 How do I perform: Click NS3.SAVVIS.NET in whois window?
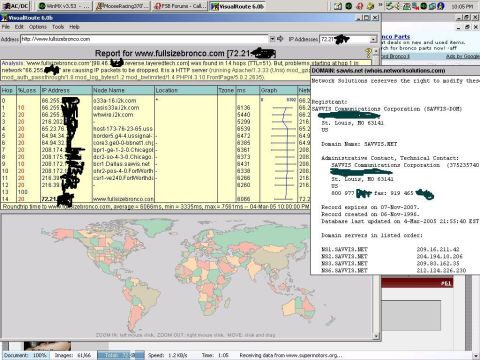click(x=344, y=263)
